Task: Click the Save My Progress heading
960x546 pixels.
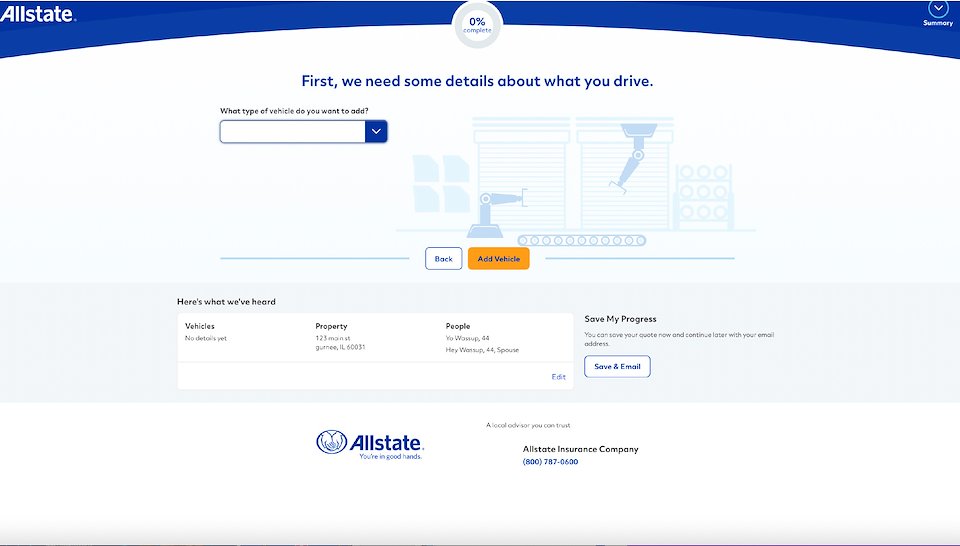Action: [x=620, y=319]
